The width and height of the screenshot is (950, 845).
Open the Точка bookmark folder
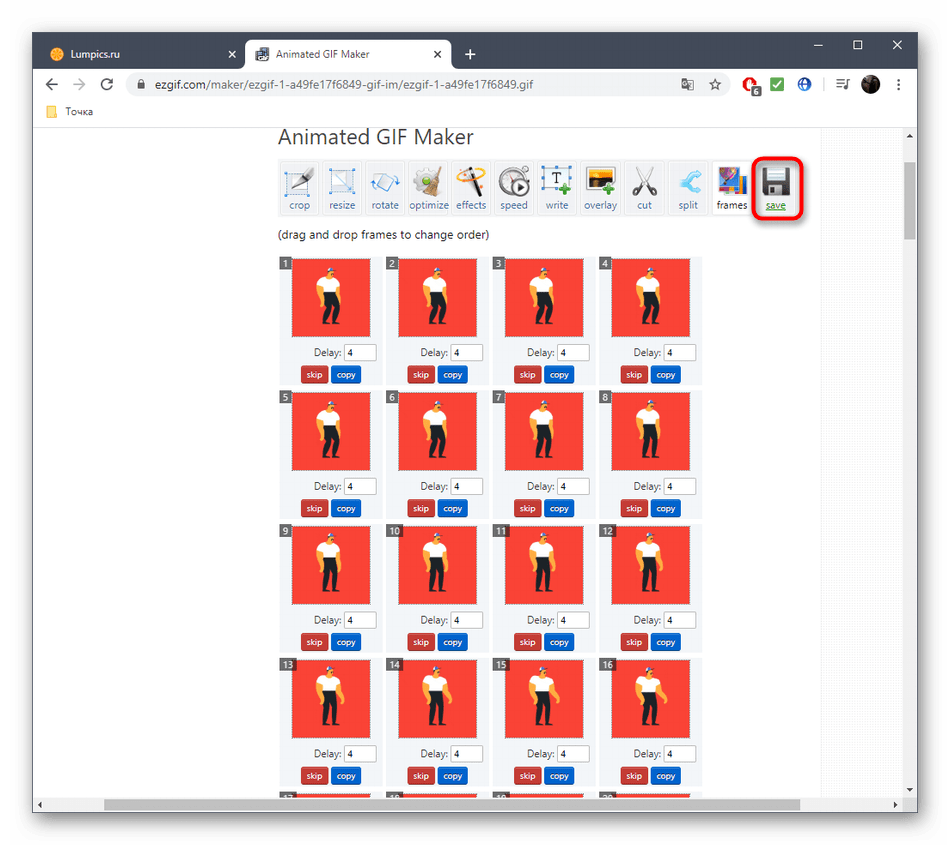tap(70, 111)
